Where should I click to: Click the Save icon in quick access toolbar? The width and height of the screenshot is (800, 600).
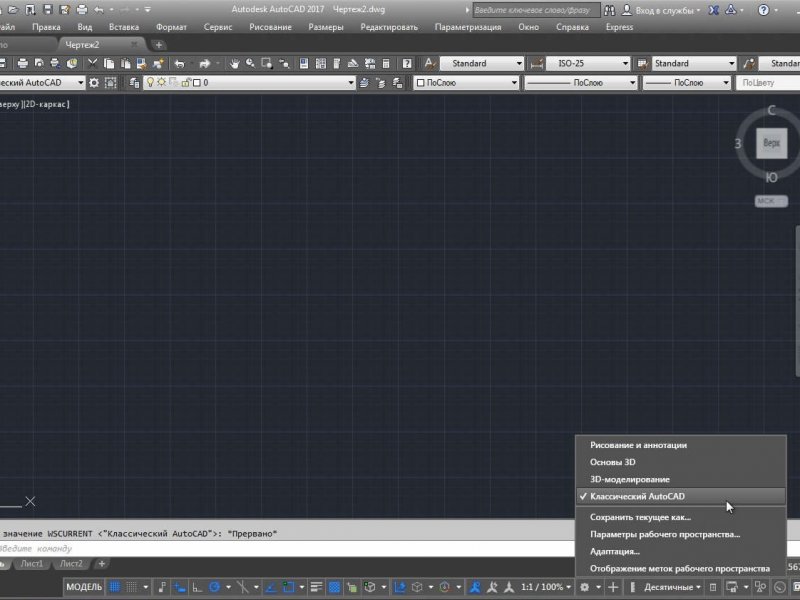[47, 9]
